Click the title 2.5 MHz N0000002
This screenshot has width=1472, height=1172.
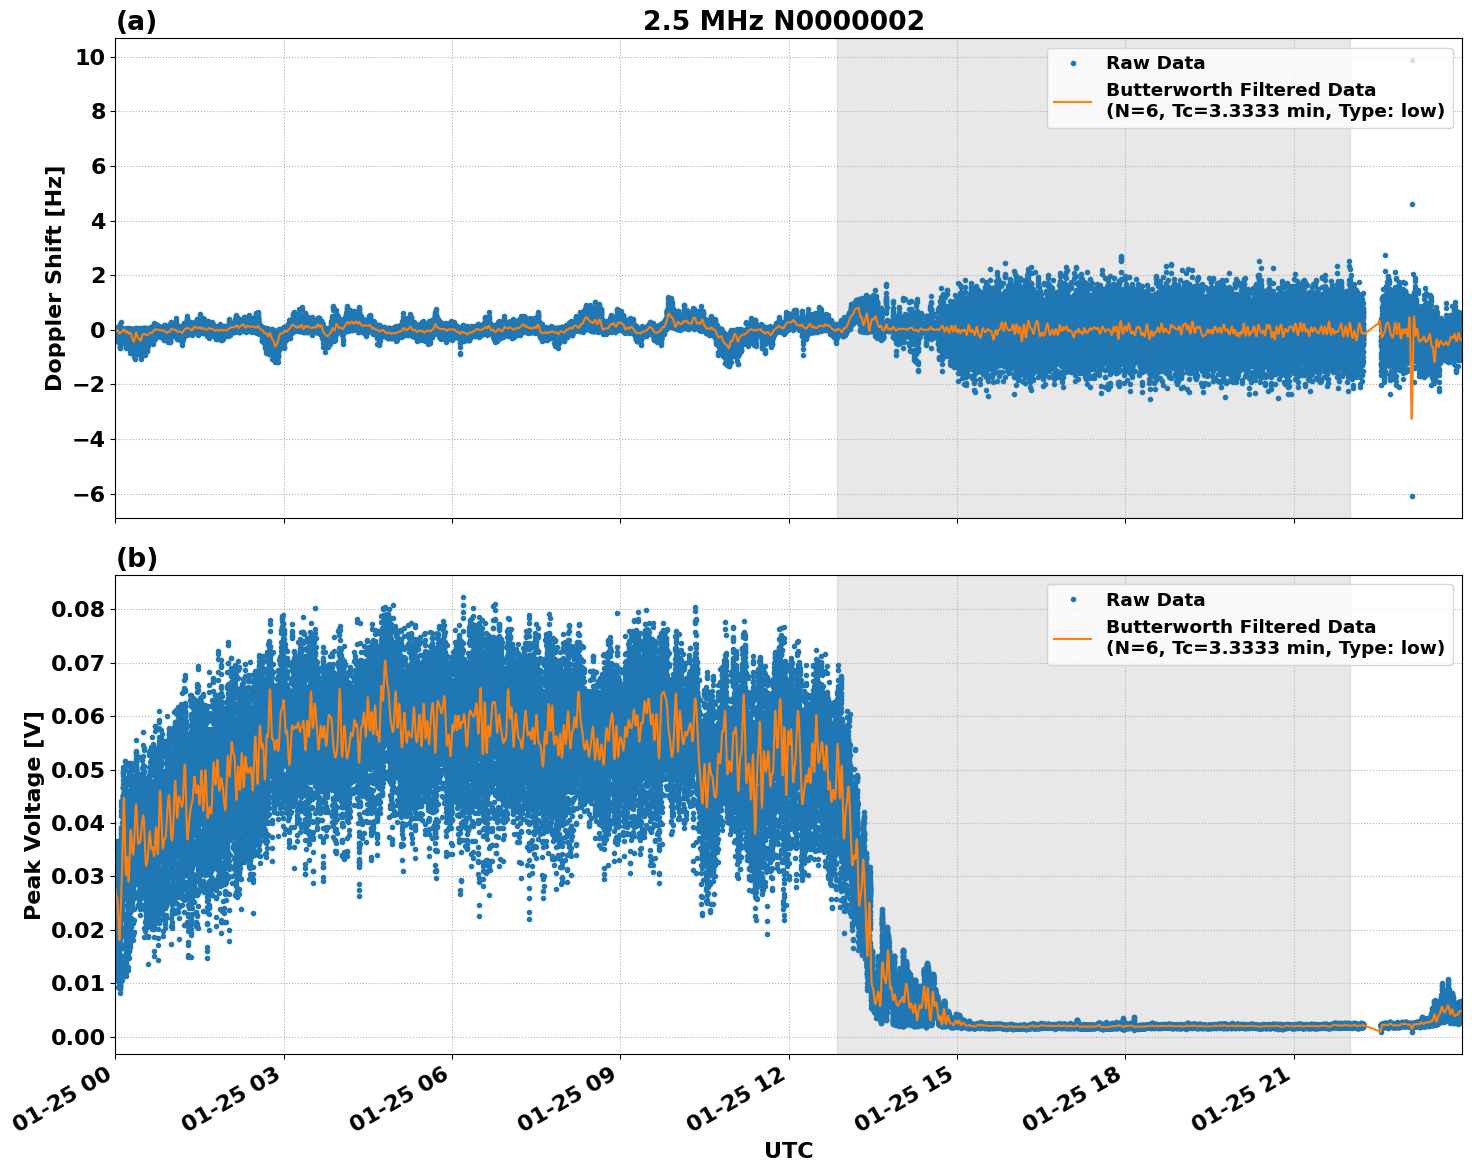tap(784, 19)
